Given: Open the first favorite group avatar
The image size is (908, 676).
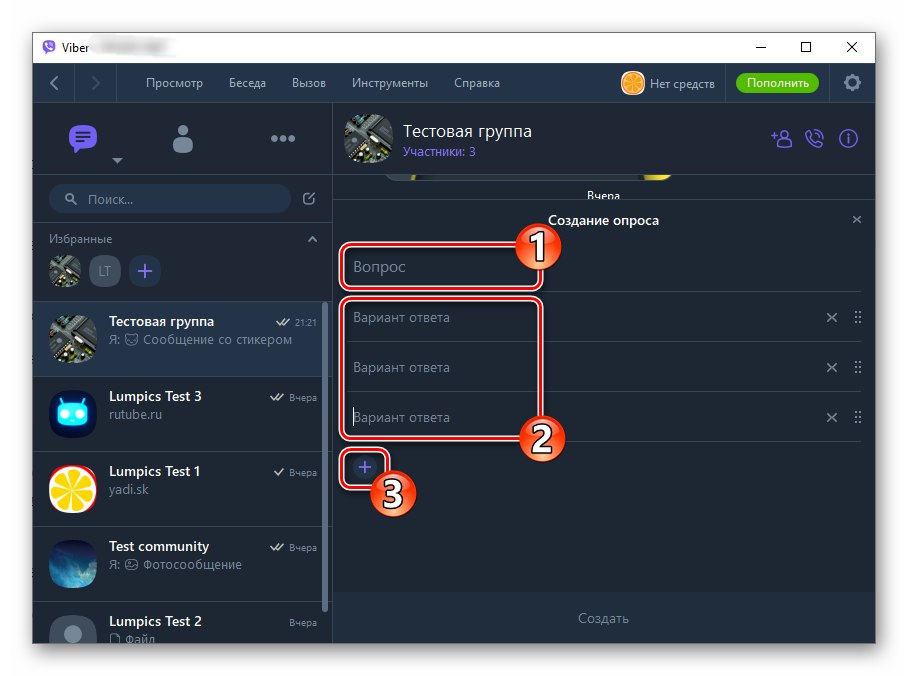Looking at the screenshot, I should pos(65,271).
